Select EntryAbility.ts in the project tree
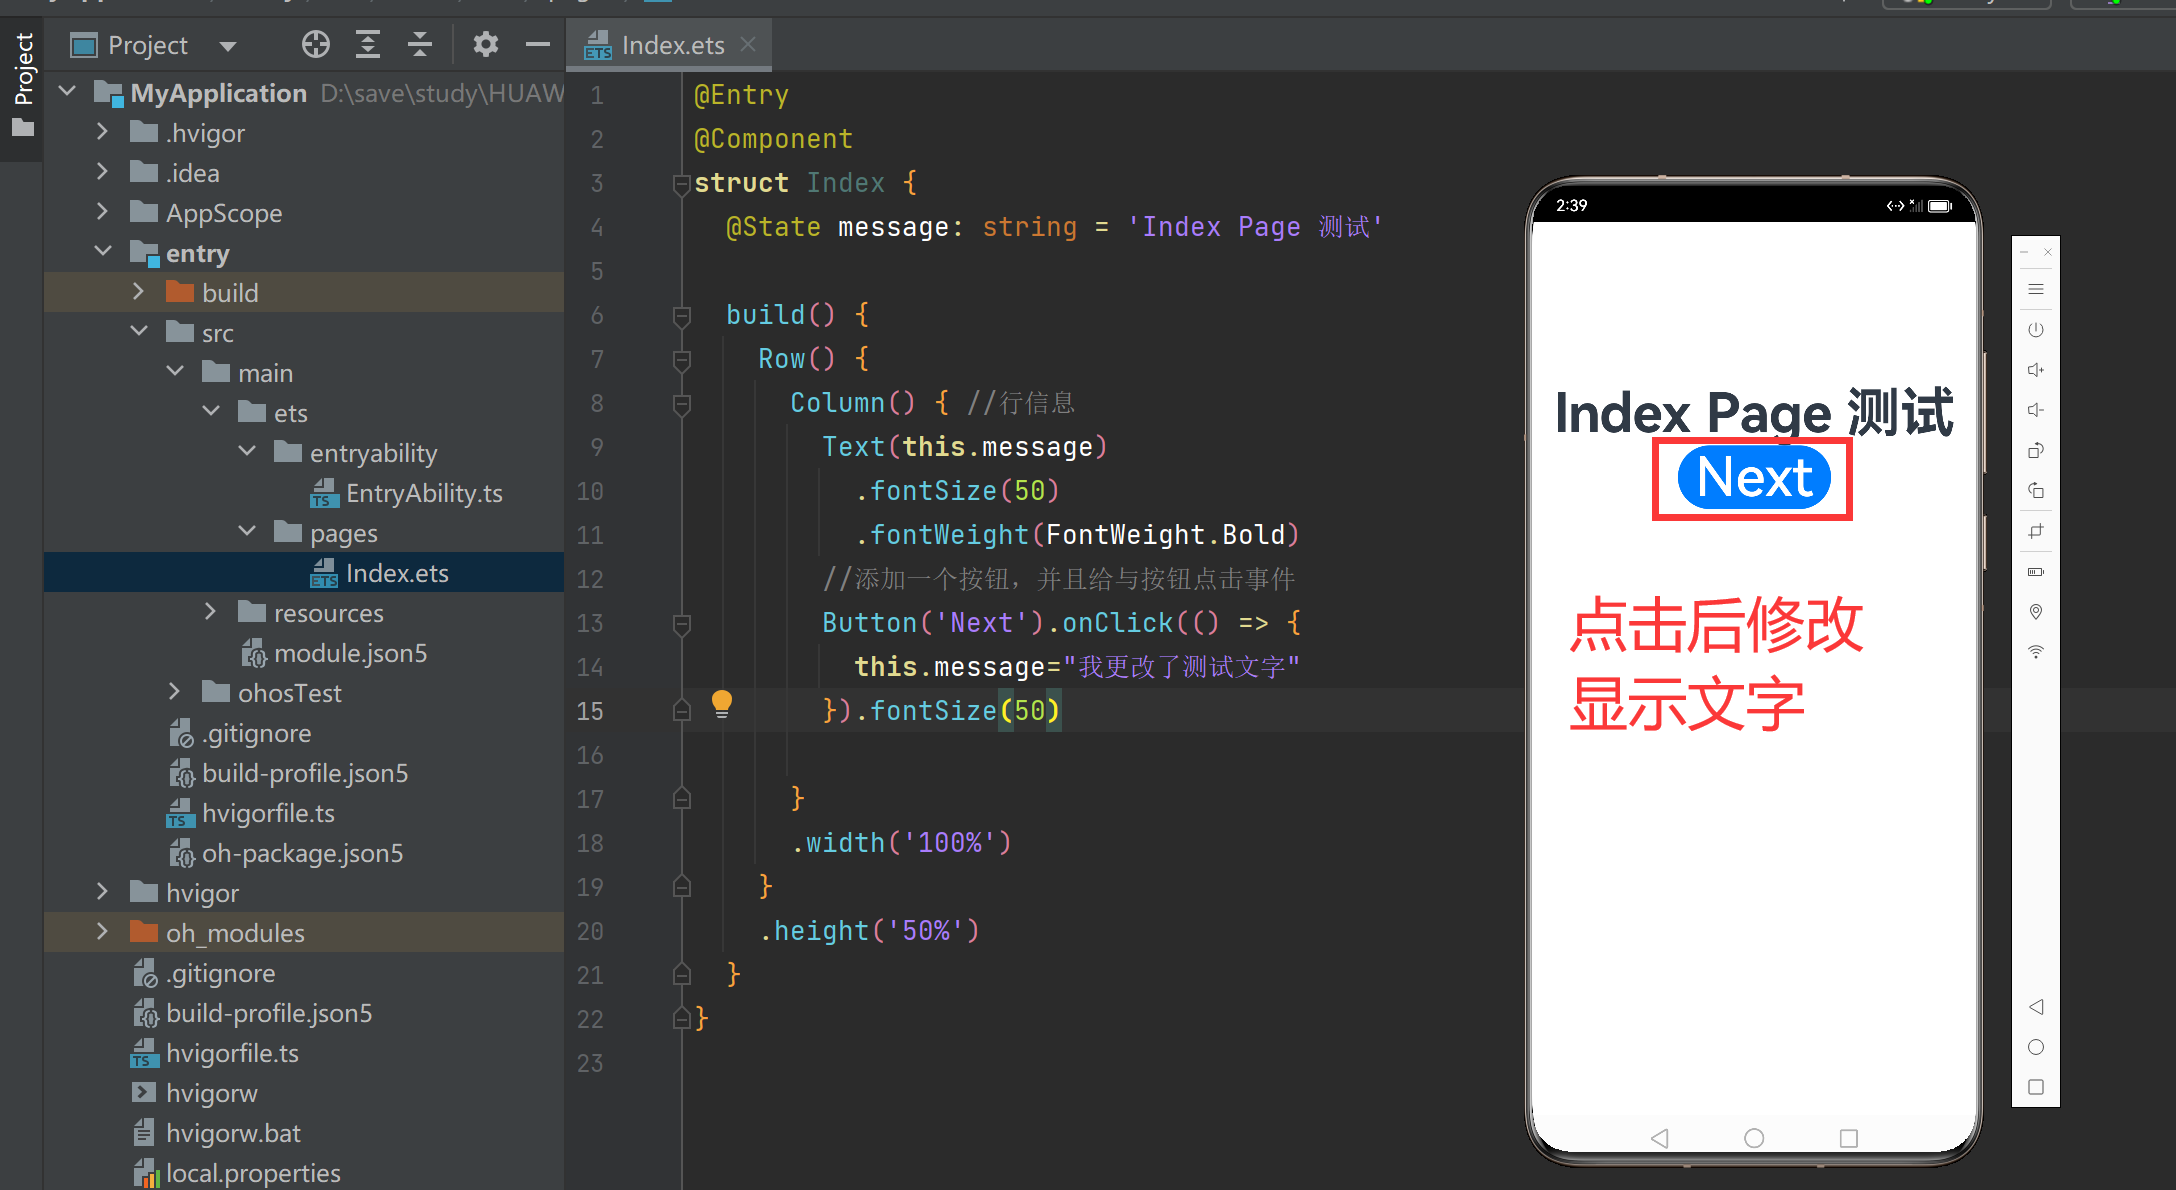 coord(423,493)
